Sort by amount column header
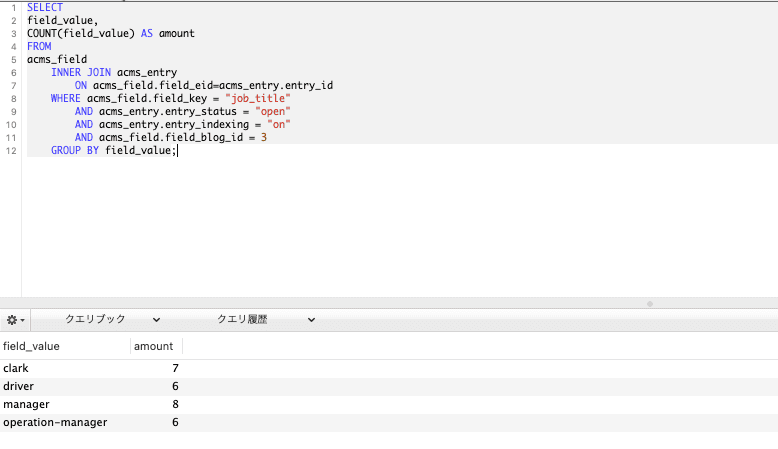Image resolution: width=778 pixels, height=449 pixels. 156,346
